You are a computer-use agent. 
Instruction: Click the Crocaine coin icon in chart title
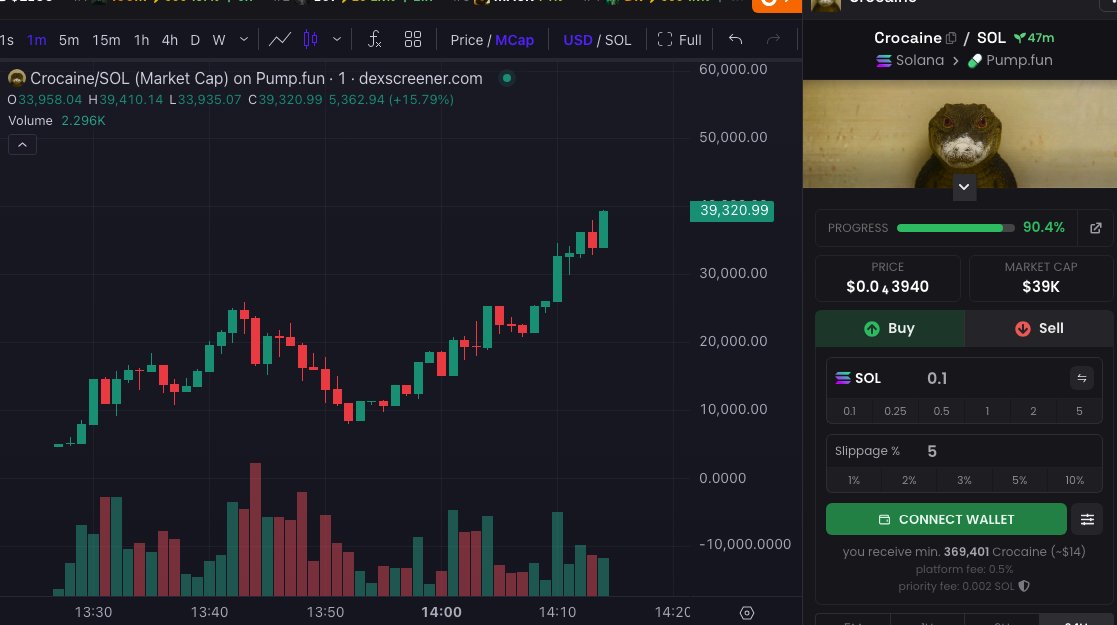click(x=16, y=78)
